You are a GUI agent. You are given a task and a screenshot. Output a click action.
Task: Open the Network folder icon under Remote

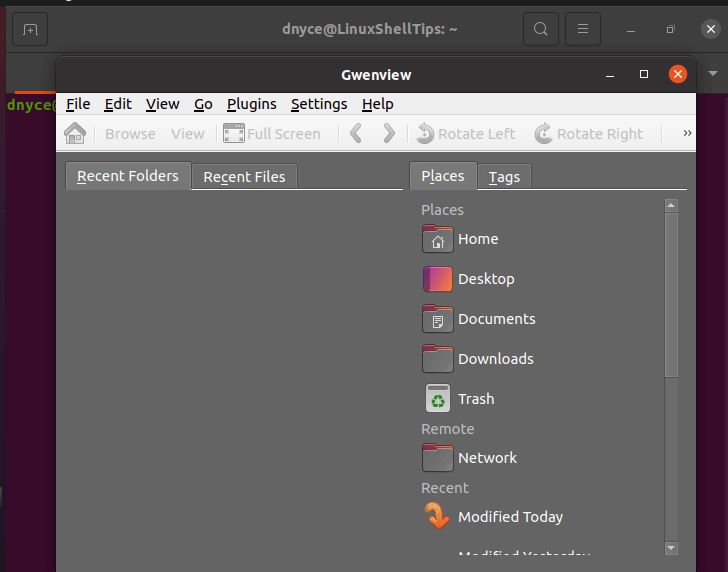437,457
